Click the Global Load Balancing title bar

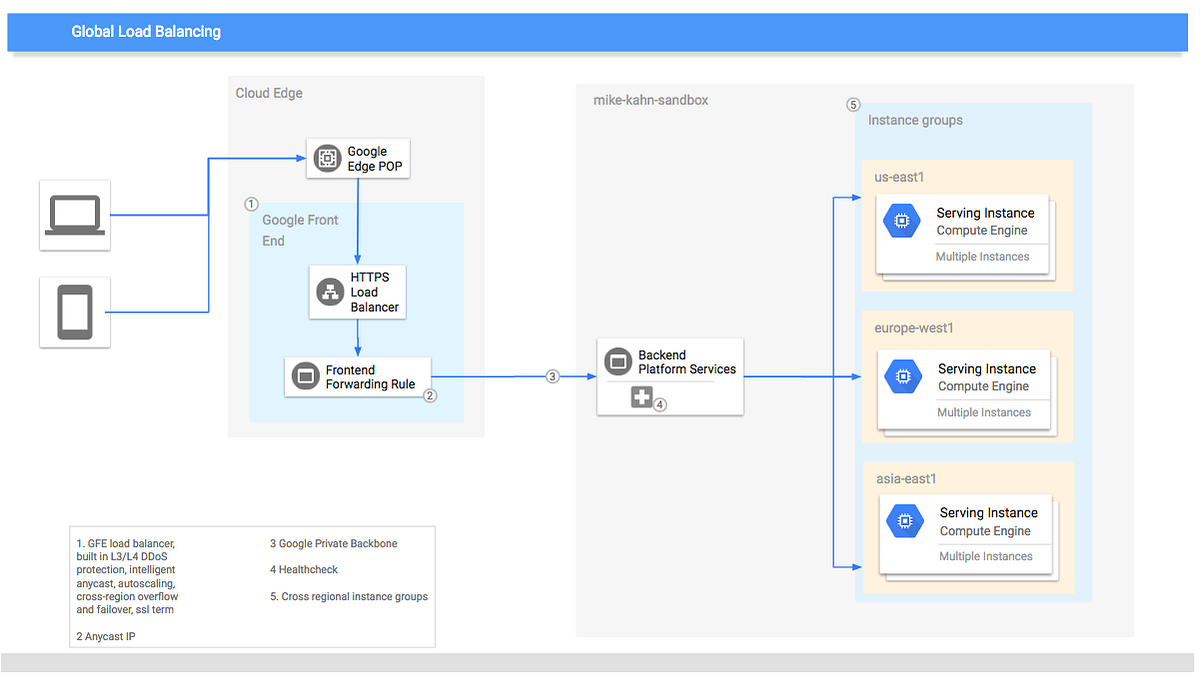[146, 31]
